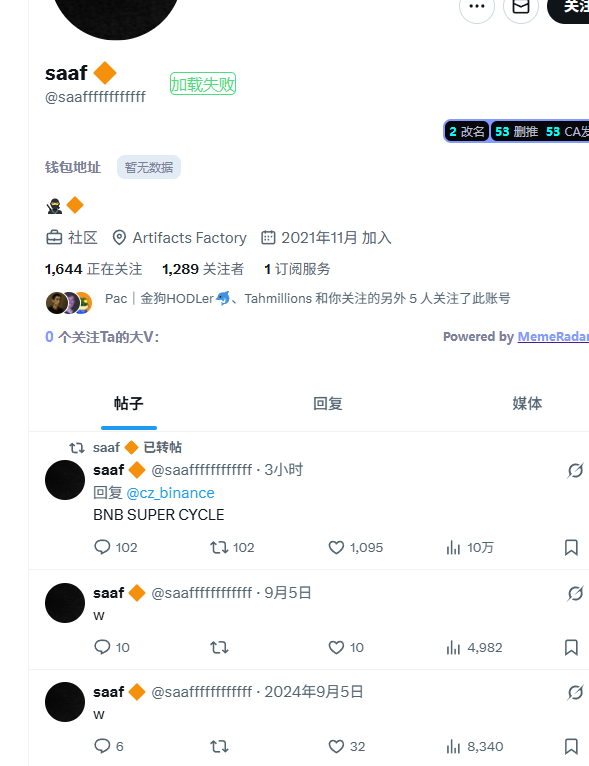This screenshot has height=766, width=589.
Task: Bookmark the 2024年9月5日 post
Action: tap(571, 746)
